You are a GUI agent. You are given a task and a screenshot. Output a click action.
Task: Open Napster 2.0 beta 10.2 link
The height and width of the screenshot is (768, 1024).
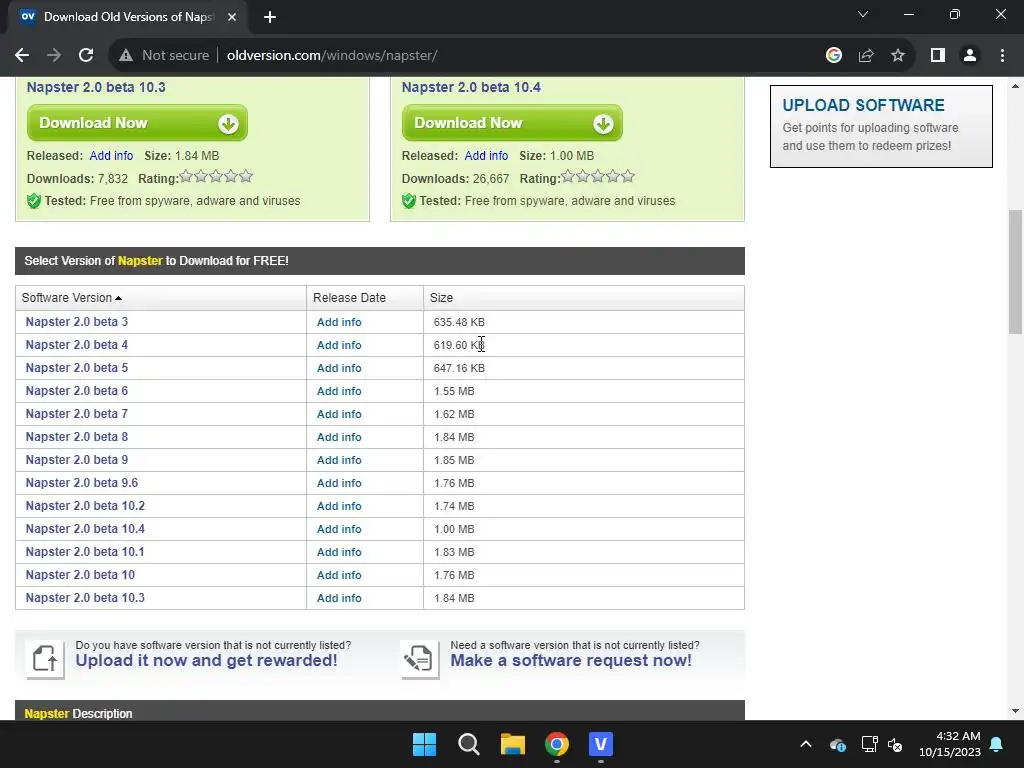(85, 506)
